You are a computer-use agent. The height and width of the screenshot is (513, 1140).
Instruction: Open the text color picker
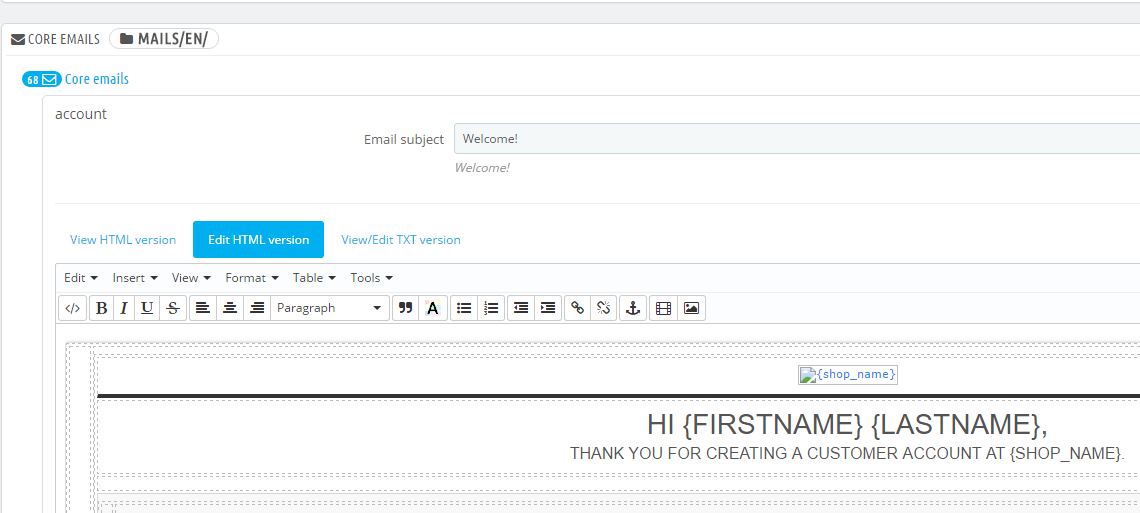click(x=433, y=308)
